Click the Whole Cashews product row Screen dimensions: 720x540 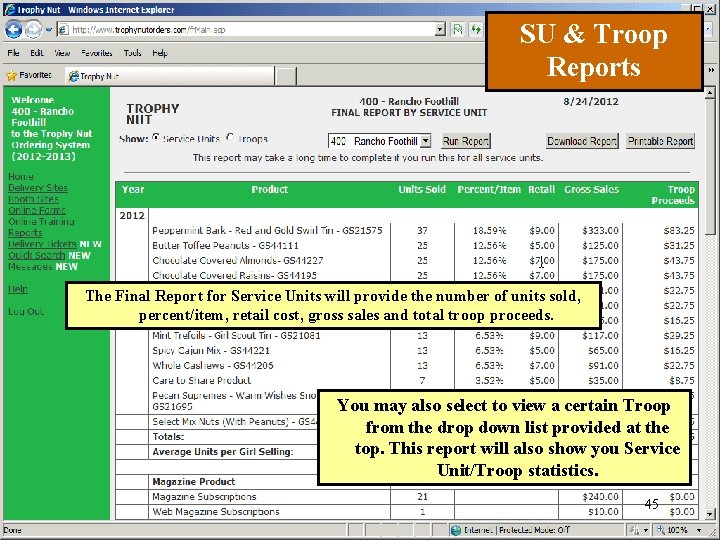click(407, 366)
